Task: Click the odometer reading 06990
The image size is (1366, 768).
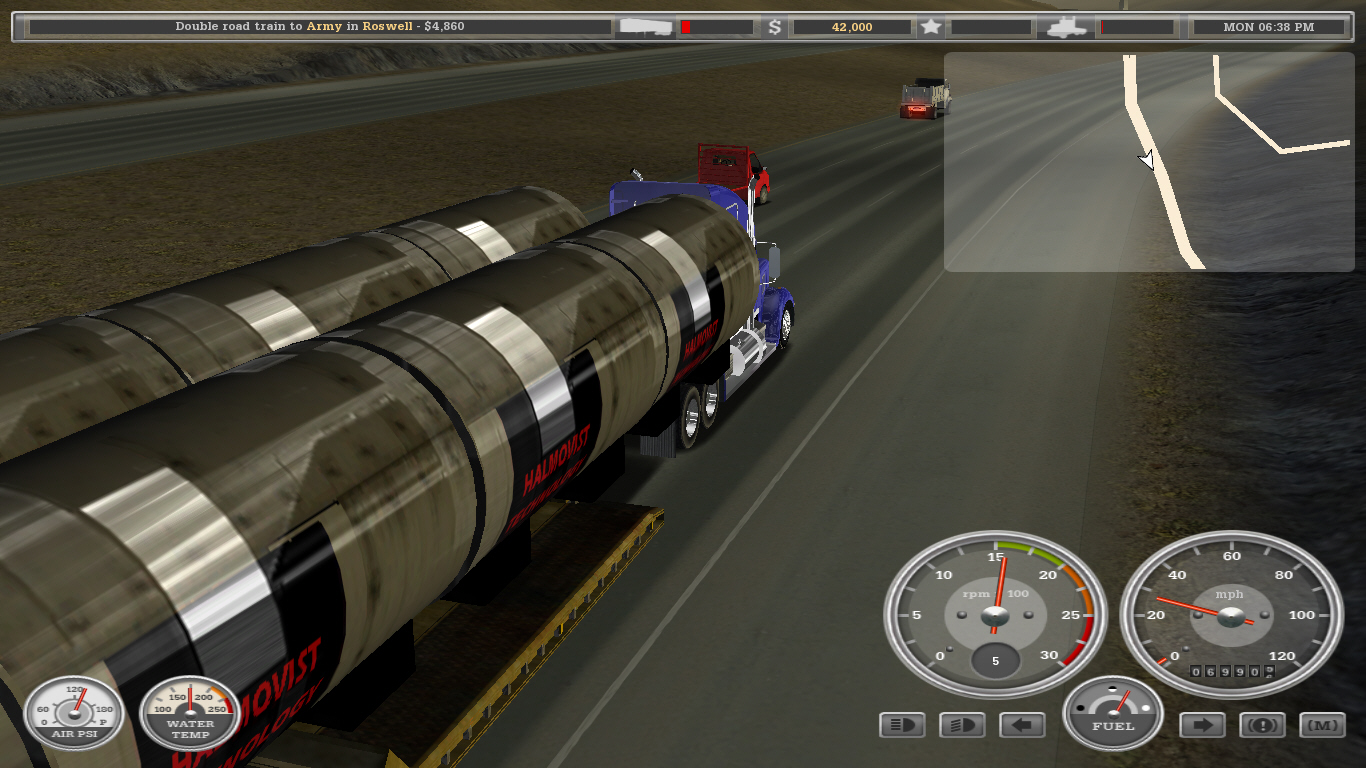Action: click(1230, 671)
